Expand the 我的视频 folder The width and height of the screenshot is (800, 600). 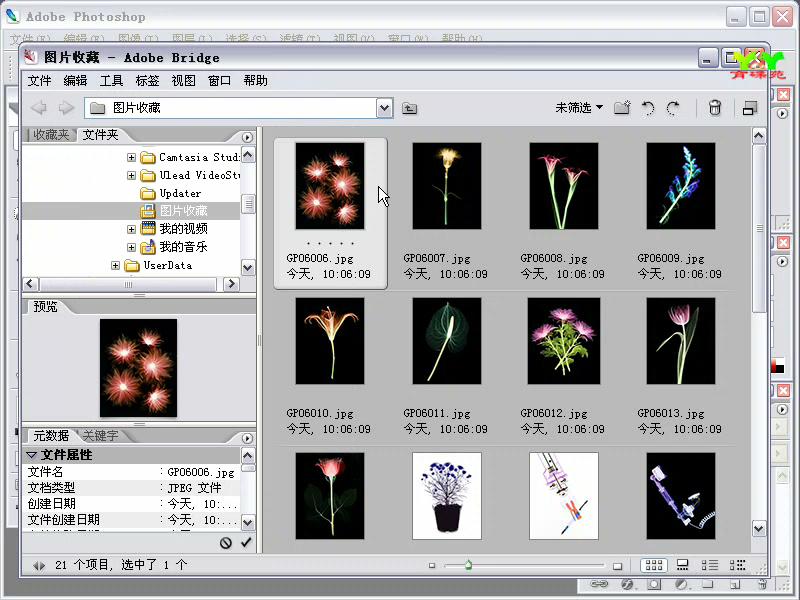(131, 229)
